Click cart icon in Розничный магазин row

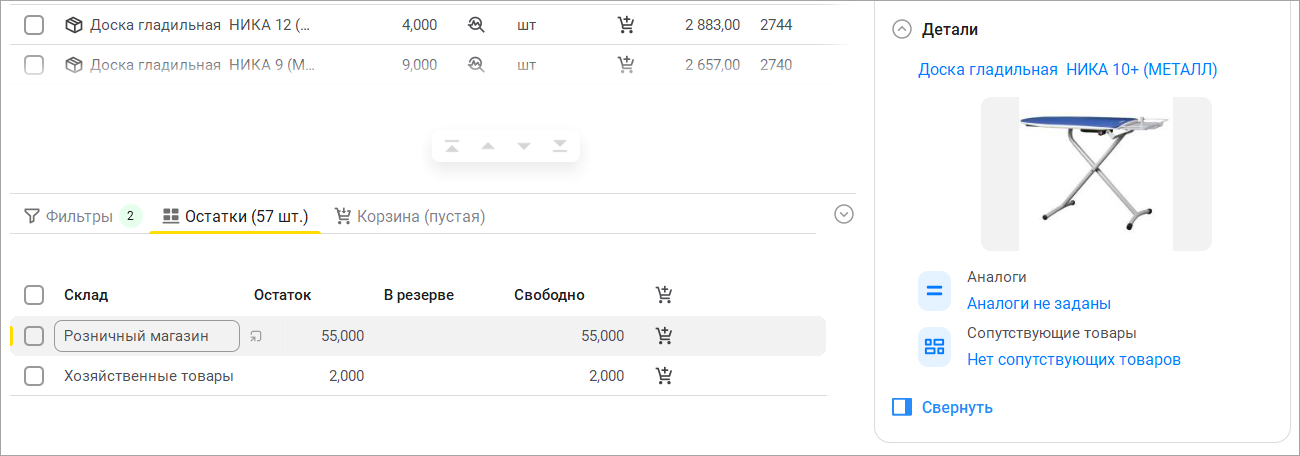coord(663,336)
